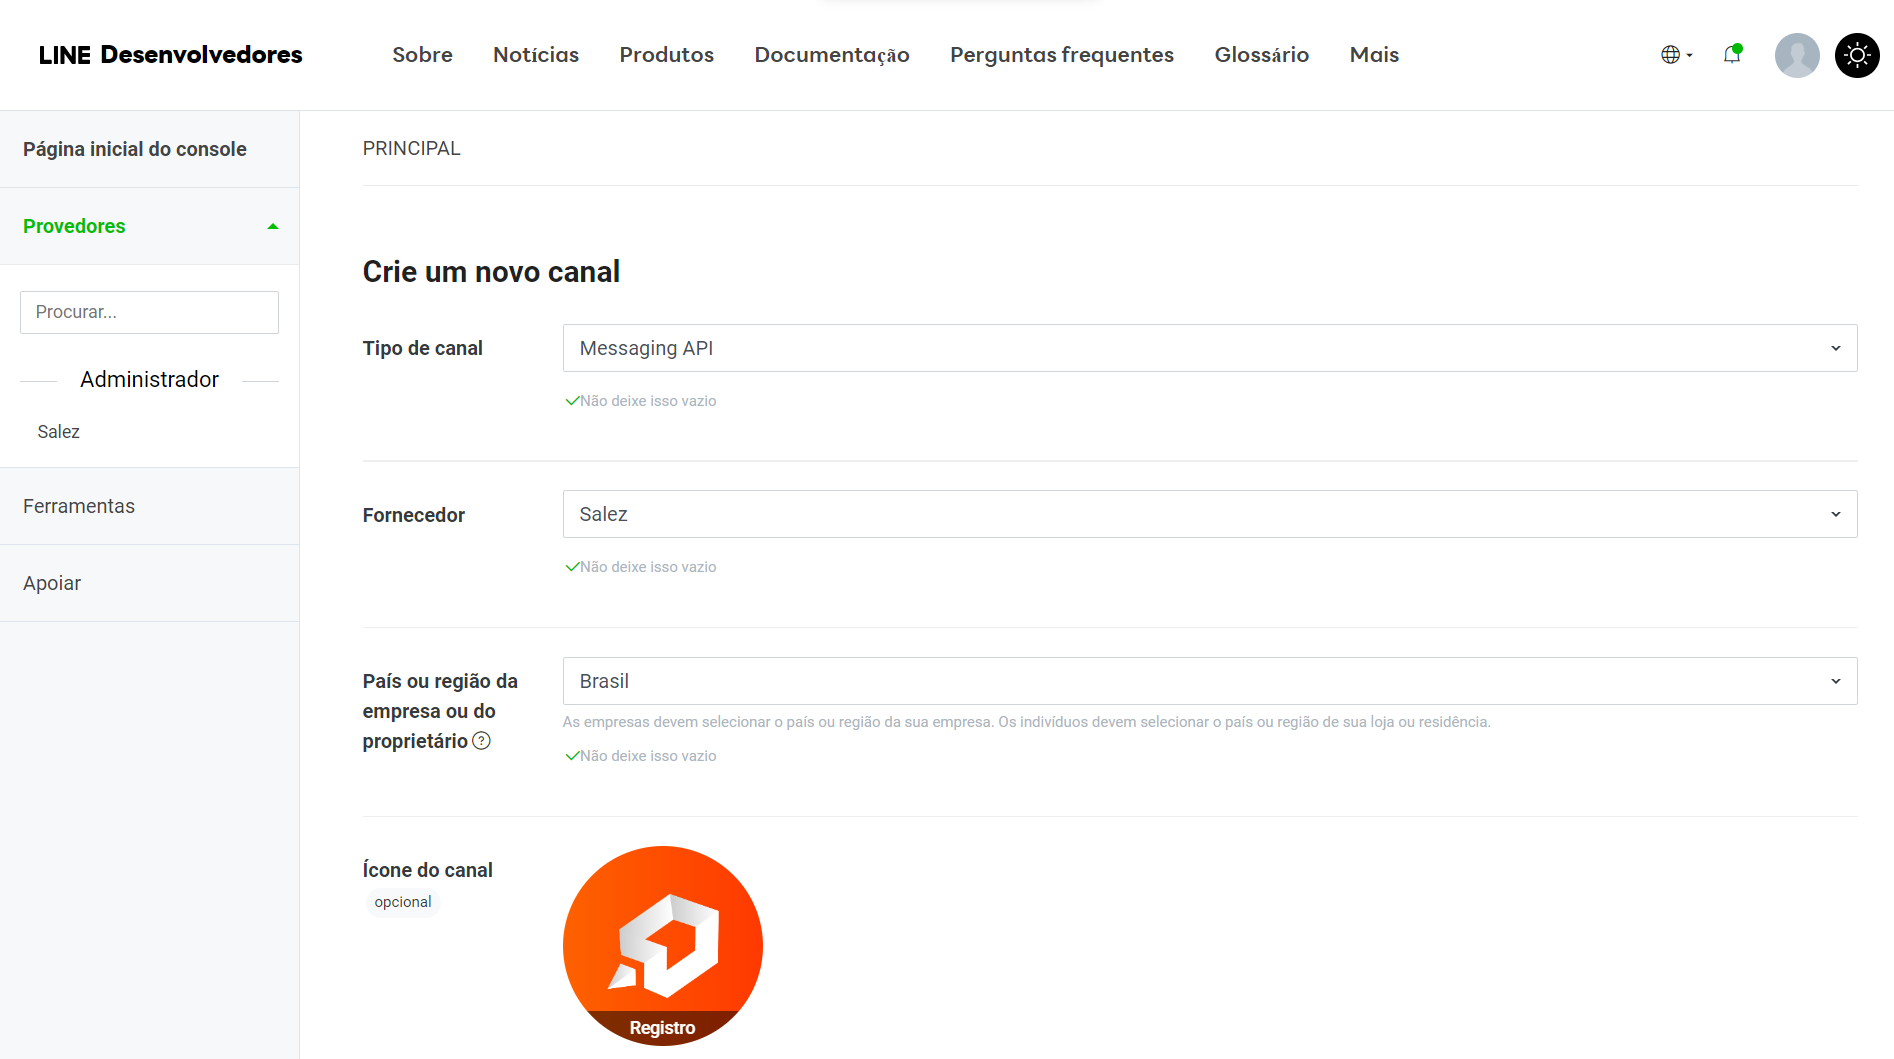Open the Notícias menu item
This screenshot has width=1894, height=1059.
point(536,55)
